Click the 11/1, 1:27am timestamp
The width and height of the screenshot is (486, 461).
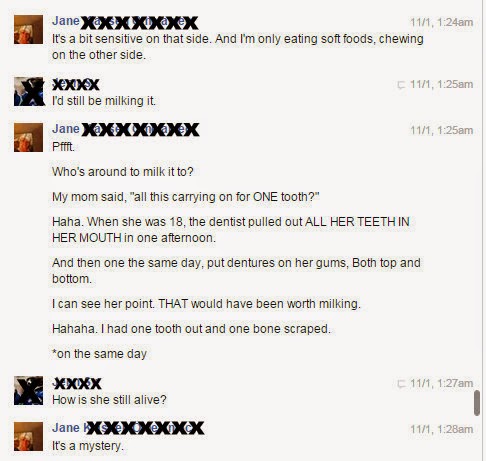441,383
